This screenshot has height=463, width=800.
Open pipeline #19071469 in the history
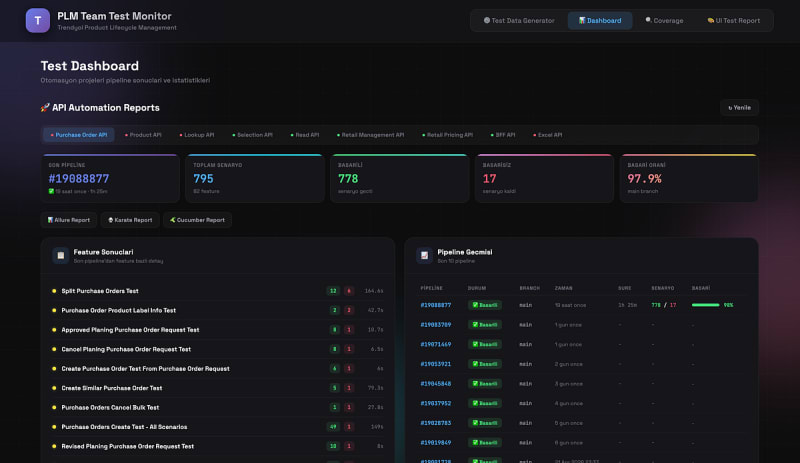coord(436,345)
